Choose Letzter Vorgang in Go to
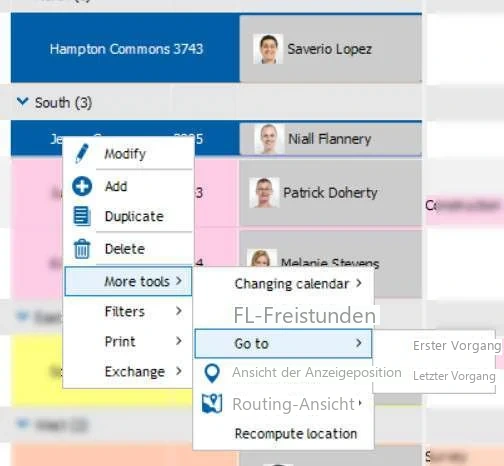504x466 pixels. tap(454, 376)
